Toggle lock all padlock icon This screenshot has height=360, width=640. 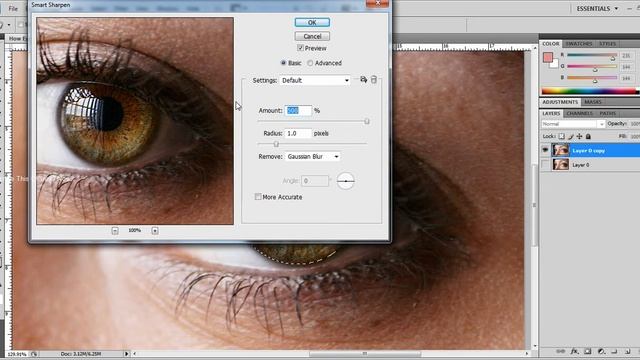tap(588, 136)
